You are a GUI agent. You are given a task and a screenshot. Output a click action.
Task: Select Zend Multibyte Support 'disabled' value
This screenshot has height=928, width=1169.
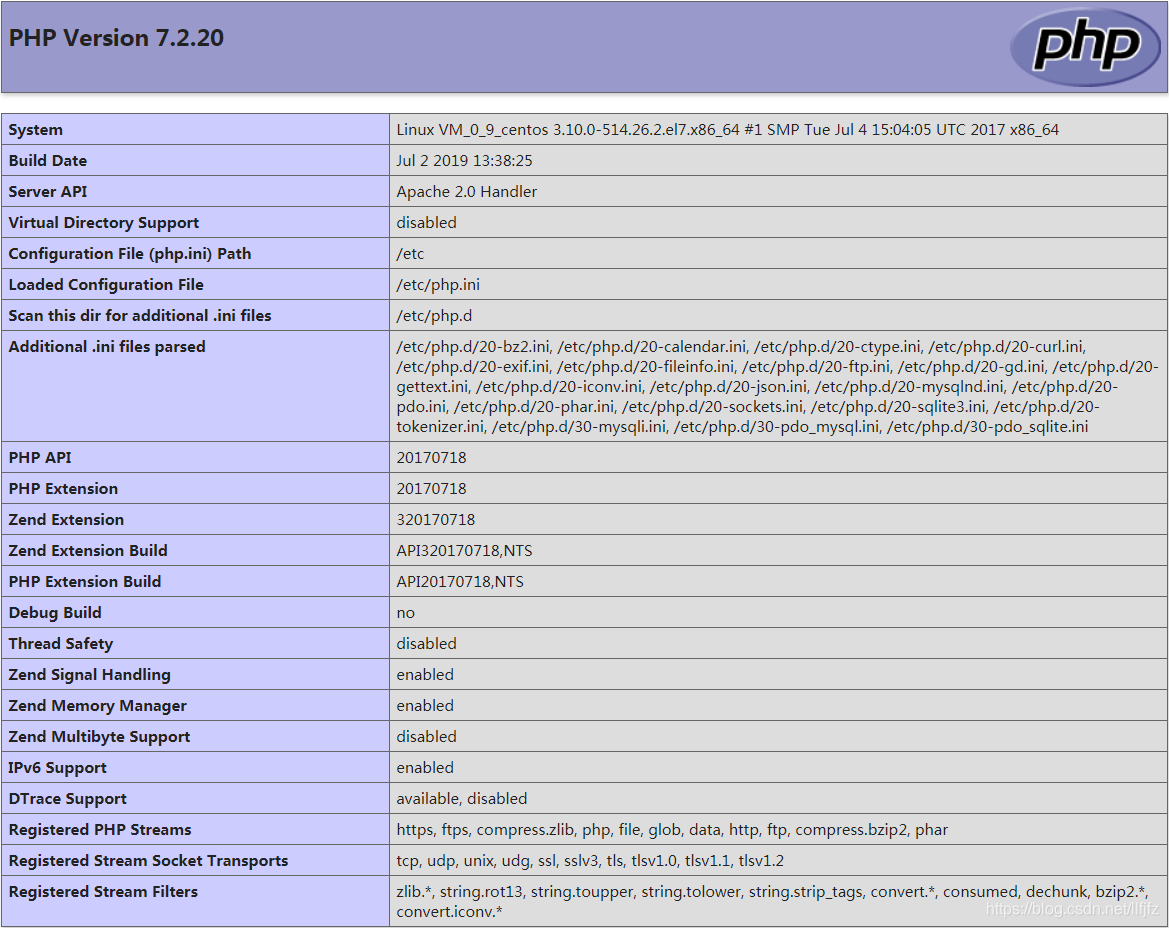(x=426, y=736)
